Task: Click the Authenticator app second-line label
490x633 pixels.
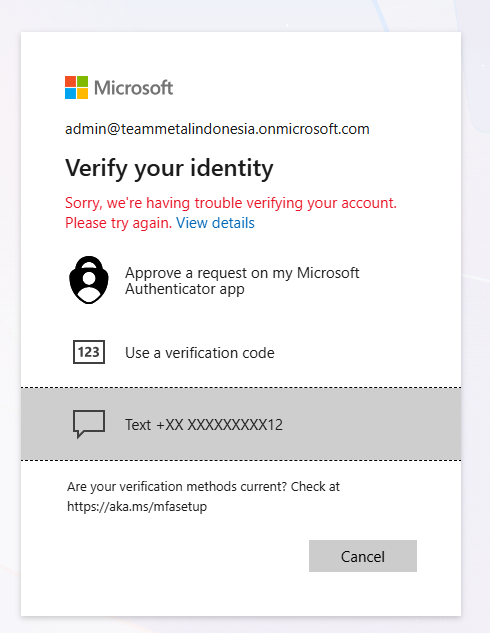Action: click(185, 289)
